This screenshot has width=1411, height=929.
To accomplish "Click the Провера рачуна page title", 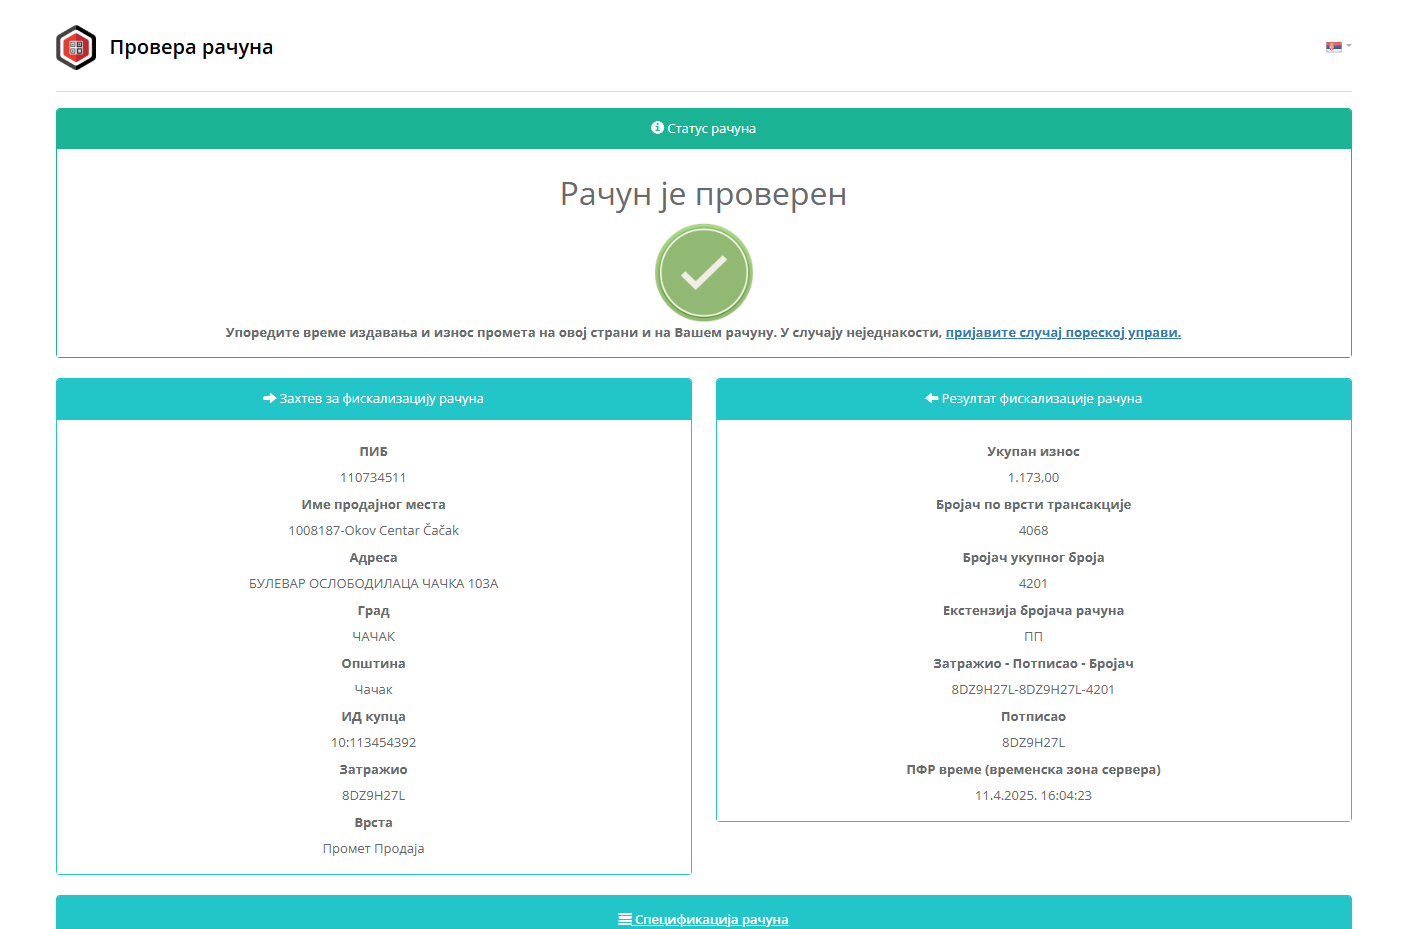I will pos(191,47).
